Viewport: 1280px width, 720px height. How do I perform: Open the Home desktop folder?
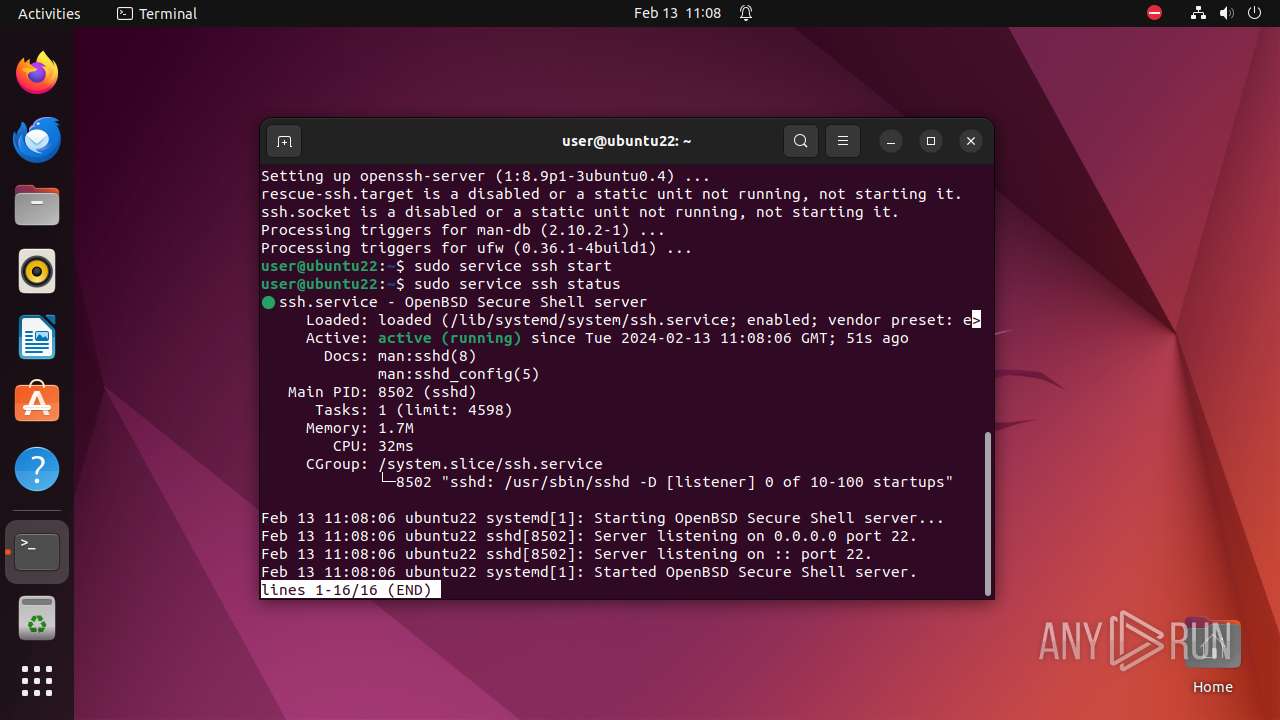tap(1212, 657)
